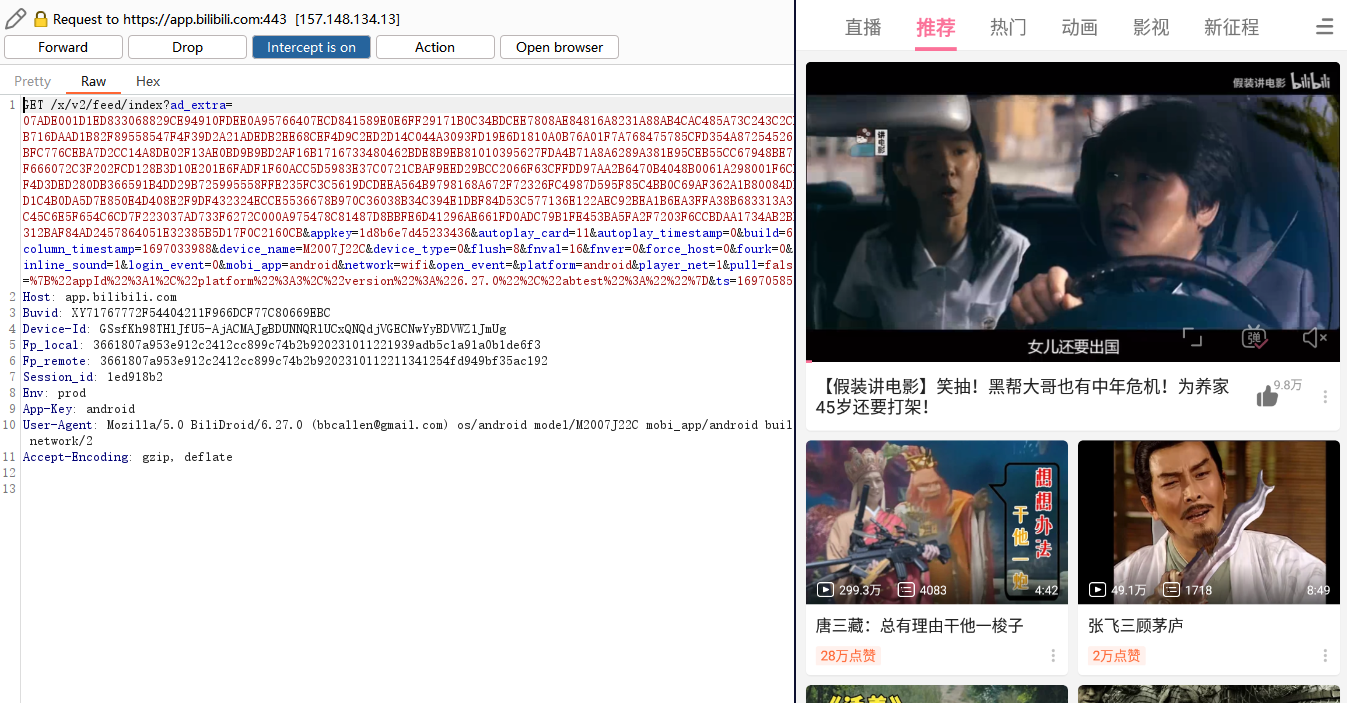Click the play-count icon beside 299.3万

[825, 590]
